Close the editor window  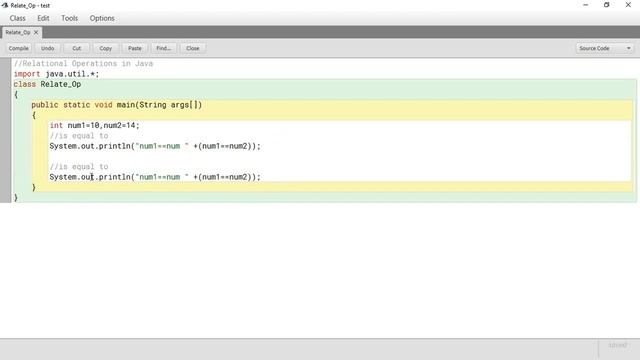pos(628,5)
